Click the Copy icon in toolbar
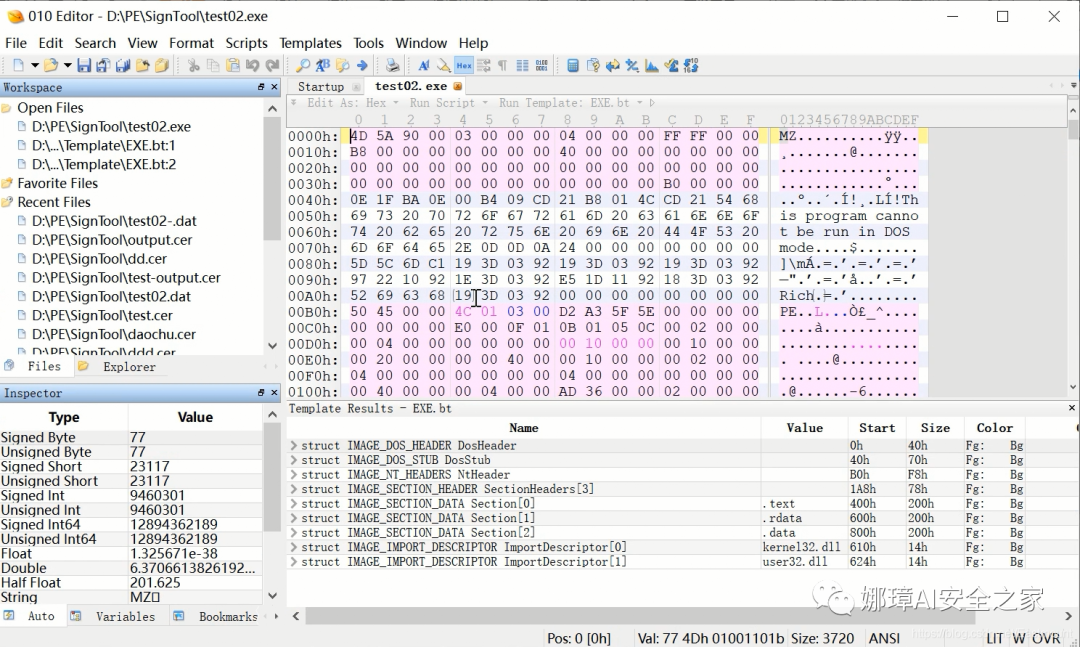 coord(213,65)
